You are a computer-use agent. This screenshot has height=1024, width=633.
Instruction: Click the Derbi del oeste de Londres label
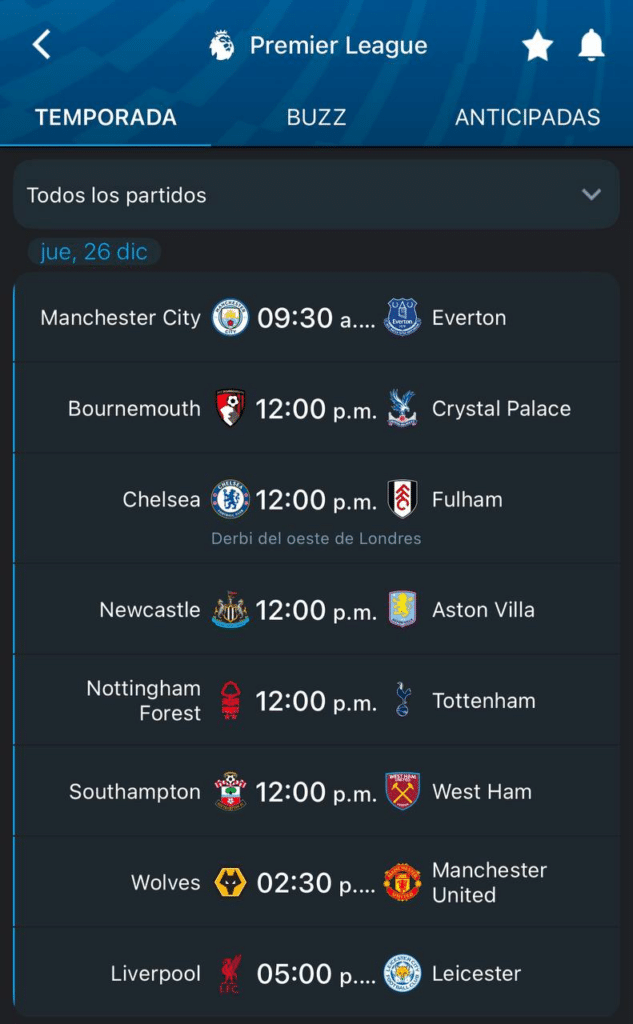click(x=316, y=537)
